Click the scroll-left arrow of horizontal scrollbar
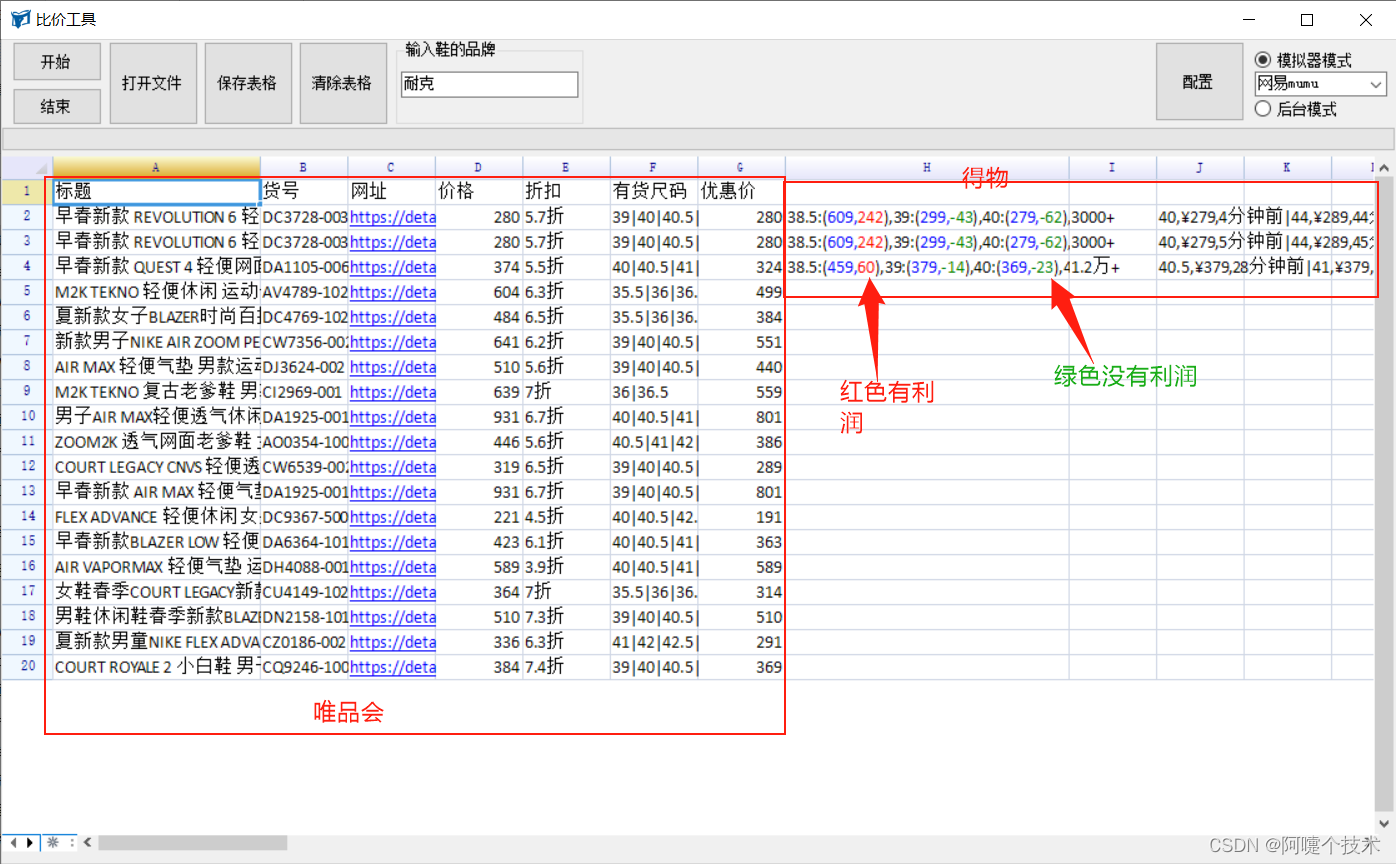The height and width of the screenshot is (864, 1396). (x=87, y=843)
